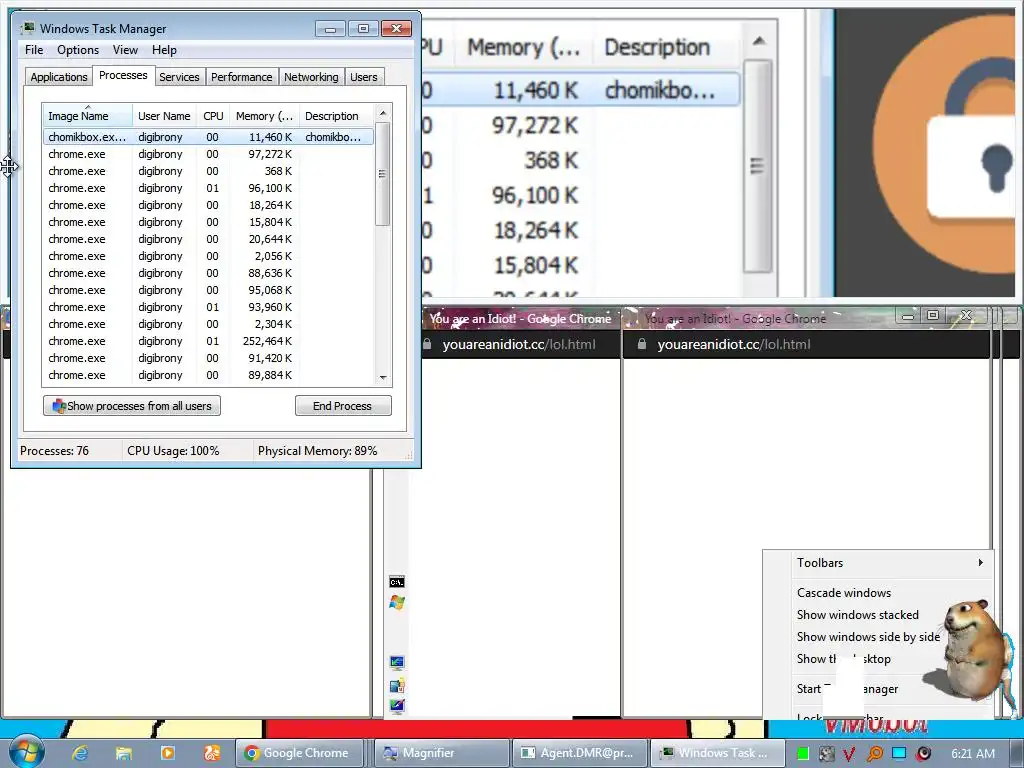Open Help menu in Task Manager
Image resolution: width=1024 pixels, height=768 pixels.
164,50
